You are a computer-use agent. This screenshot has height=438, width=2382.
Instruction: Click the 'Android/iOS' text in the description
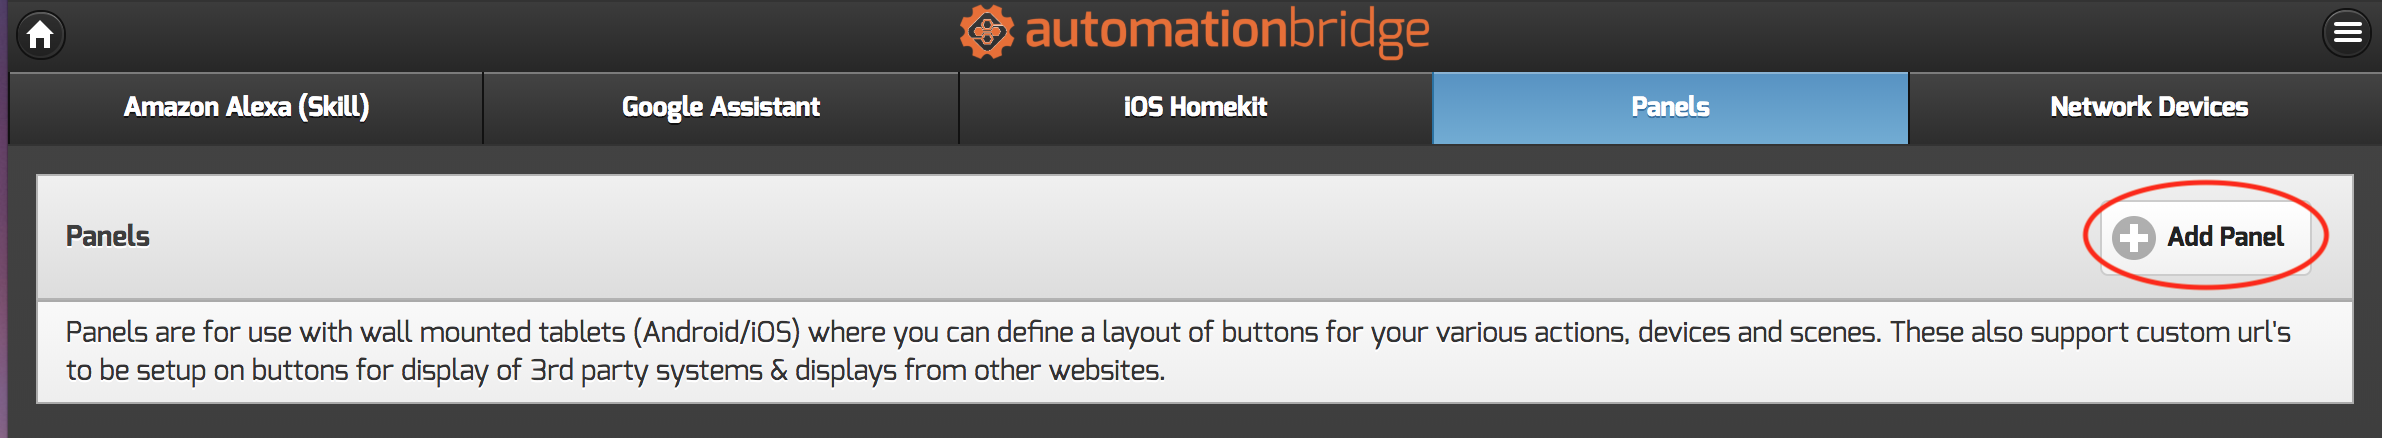pos(717,332)
